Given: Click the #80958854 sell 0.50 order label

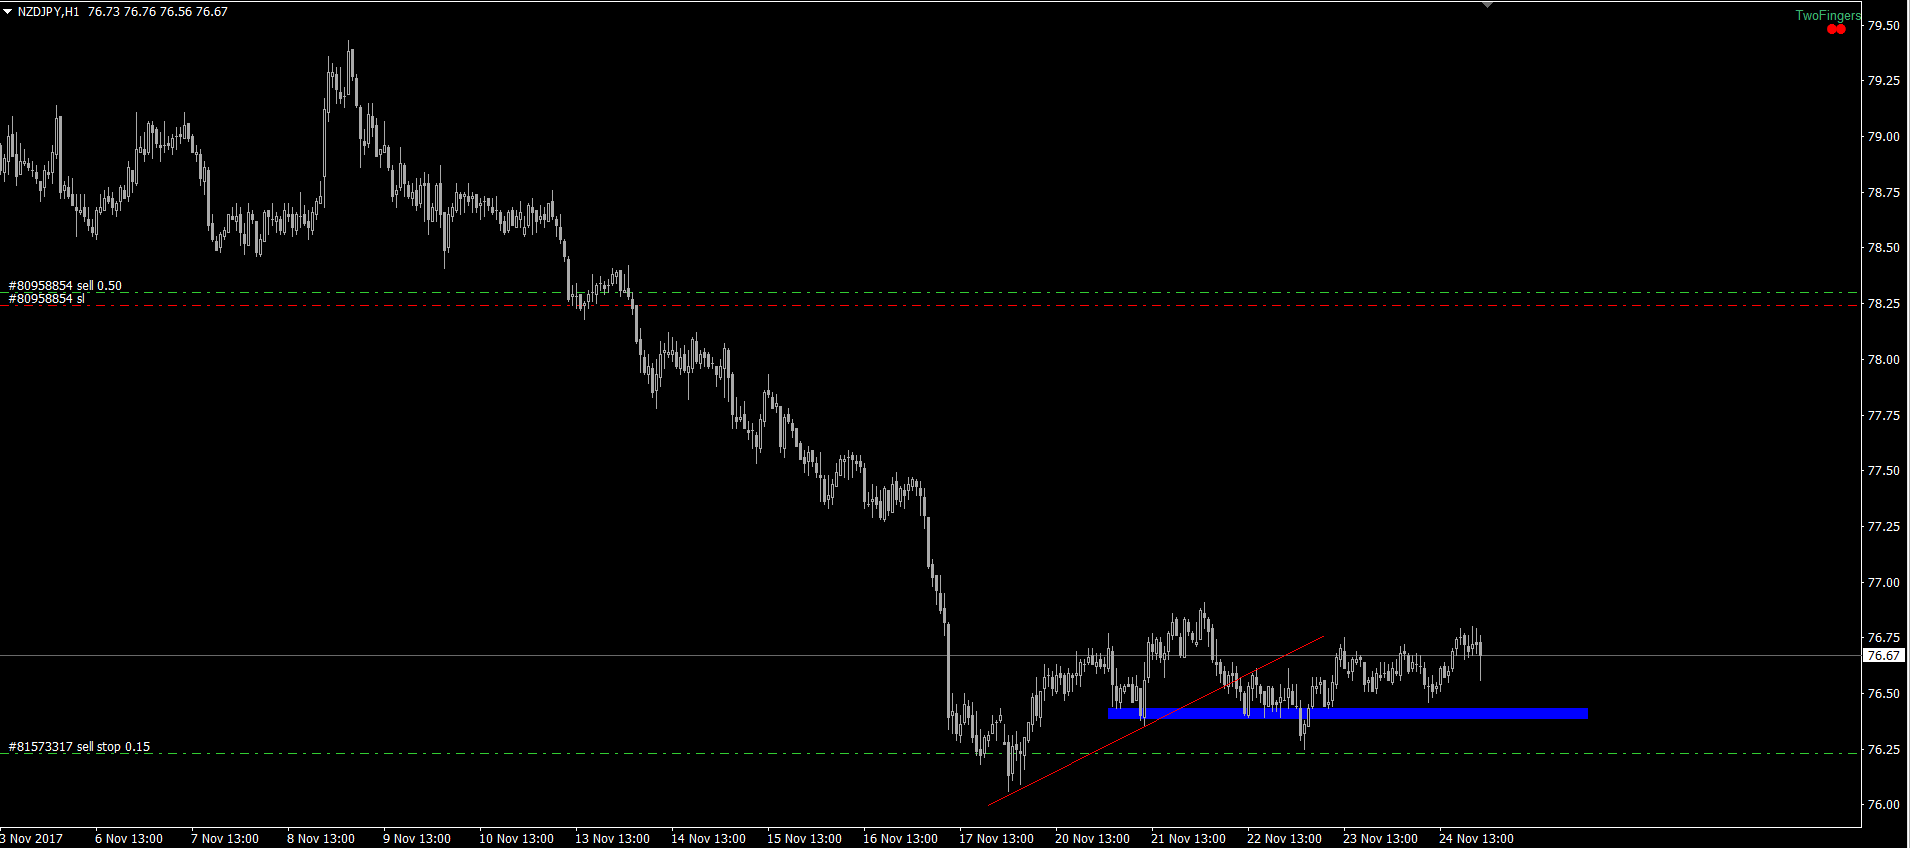Looking at the screenshot, I should (x=65, y=286).
